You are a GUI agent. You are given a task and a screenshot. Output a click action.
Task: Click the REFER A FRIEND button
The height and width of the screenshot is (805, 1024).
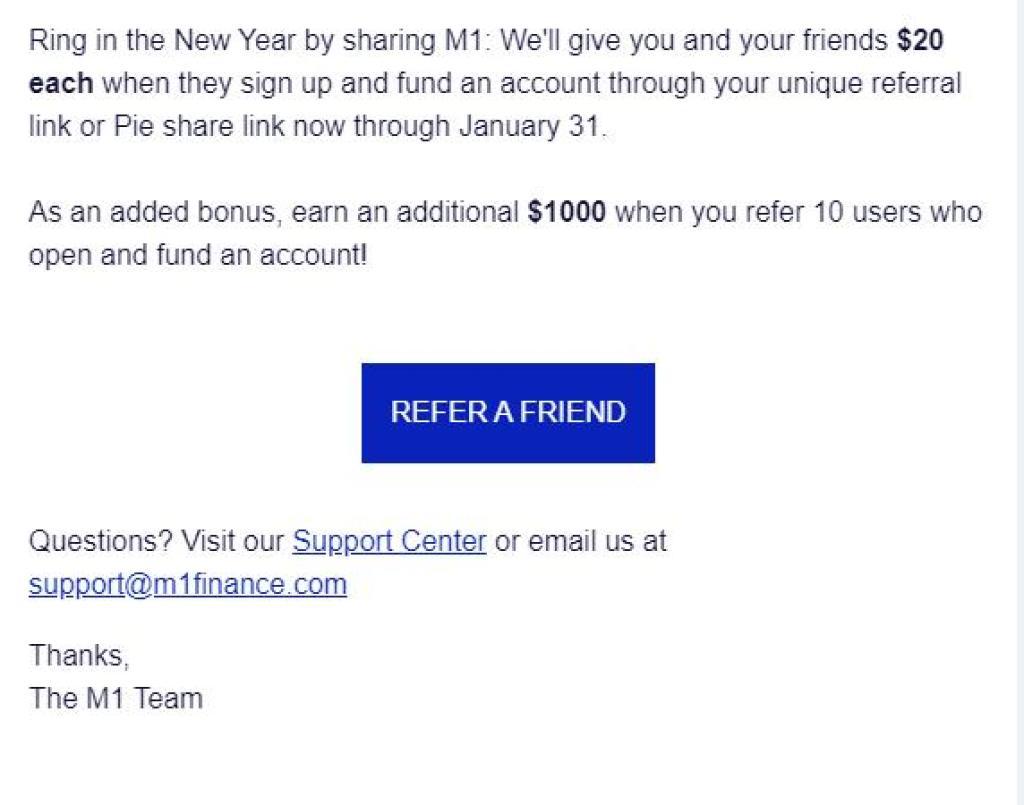[508, 413]
